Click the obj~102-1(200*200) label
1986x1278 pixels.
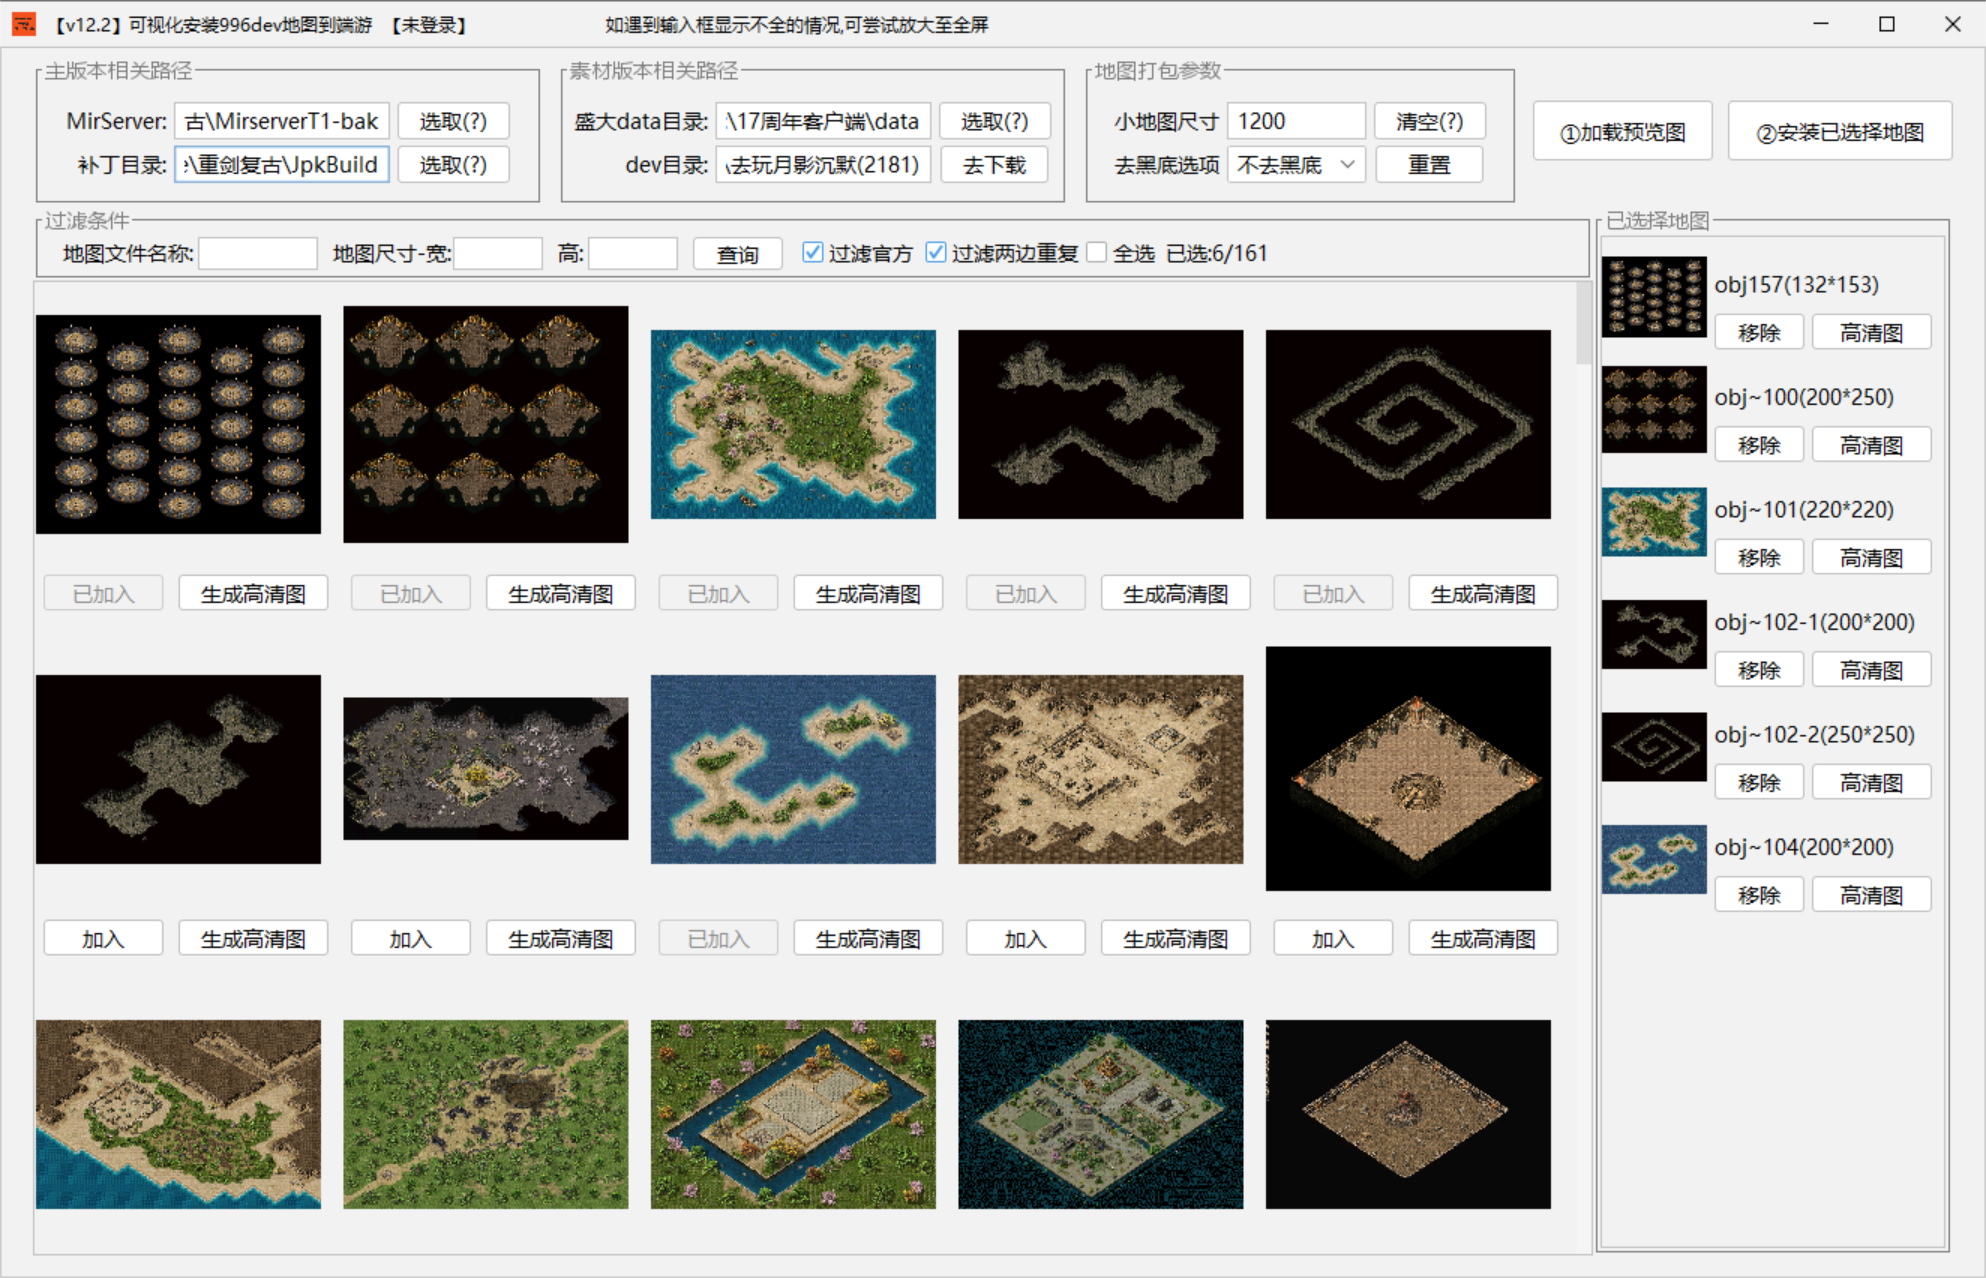tap(1814, 622)
